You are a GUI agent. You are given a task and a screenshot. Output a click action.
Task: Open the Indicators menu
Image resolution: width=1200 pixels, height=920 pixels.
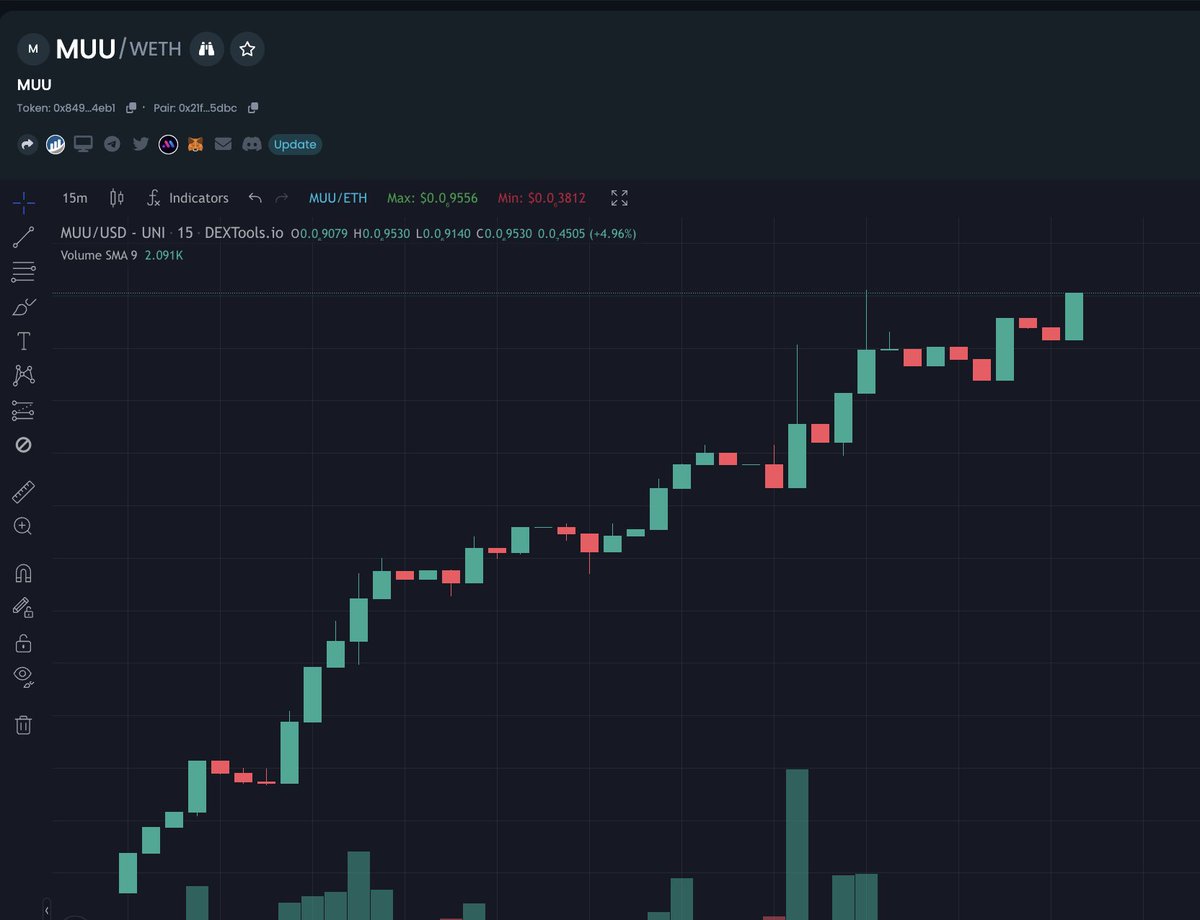(188, 198)
